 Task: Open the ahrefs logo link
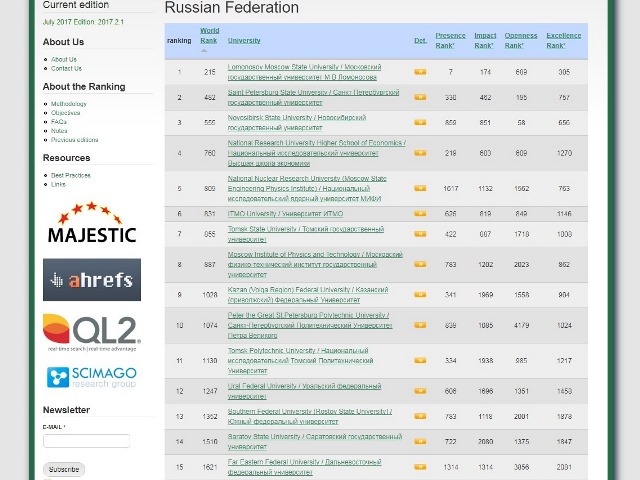point(92,280)
